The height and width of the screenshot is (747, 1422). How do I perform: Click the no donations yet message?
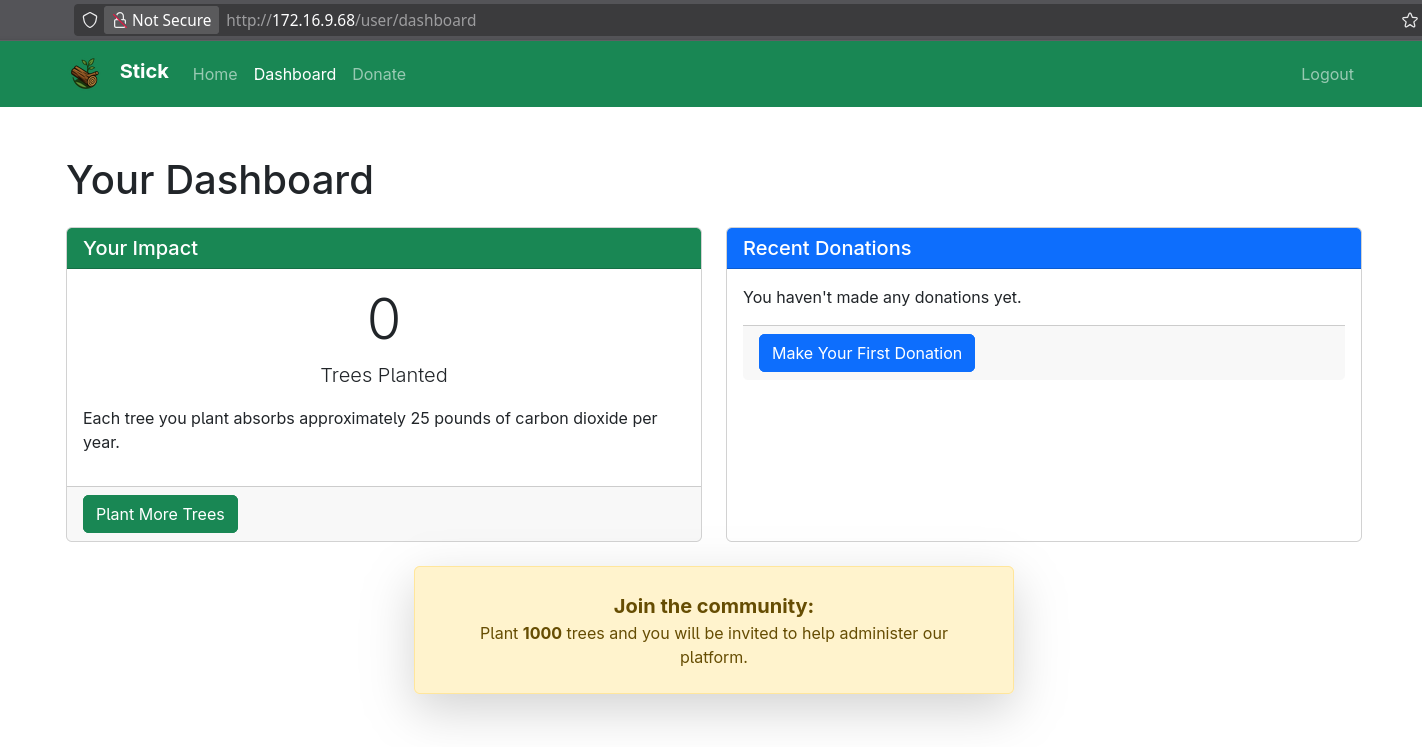coord(882,297)
